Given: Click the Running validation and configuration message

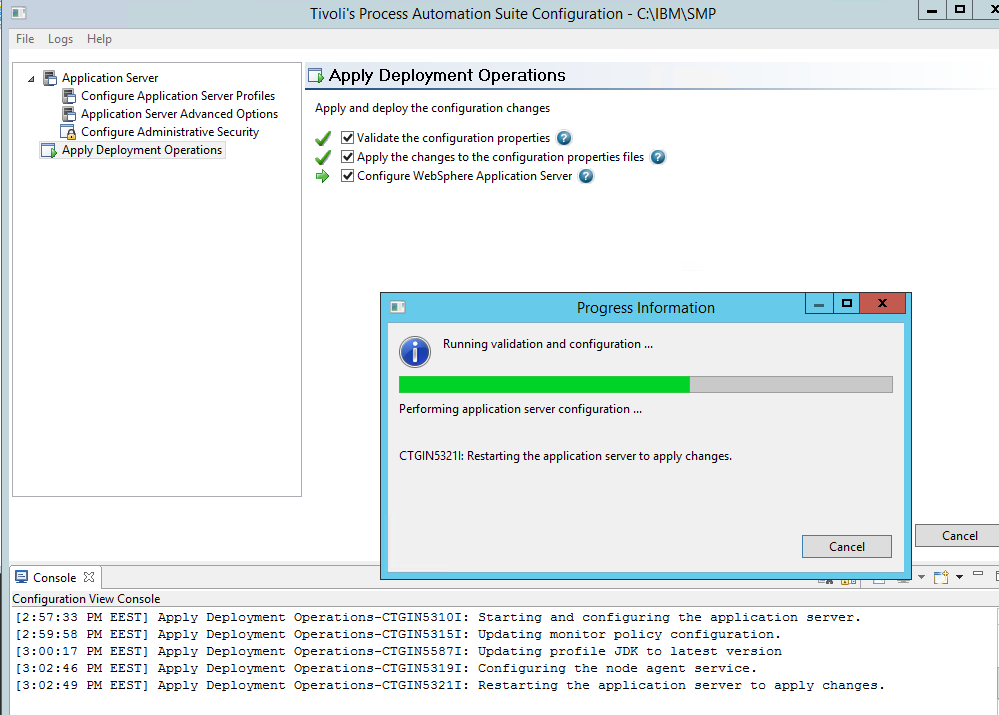Looking at the screenshot, I should [x=548, y=344].
